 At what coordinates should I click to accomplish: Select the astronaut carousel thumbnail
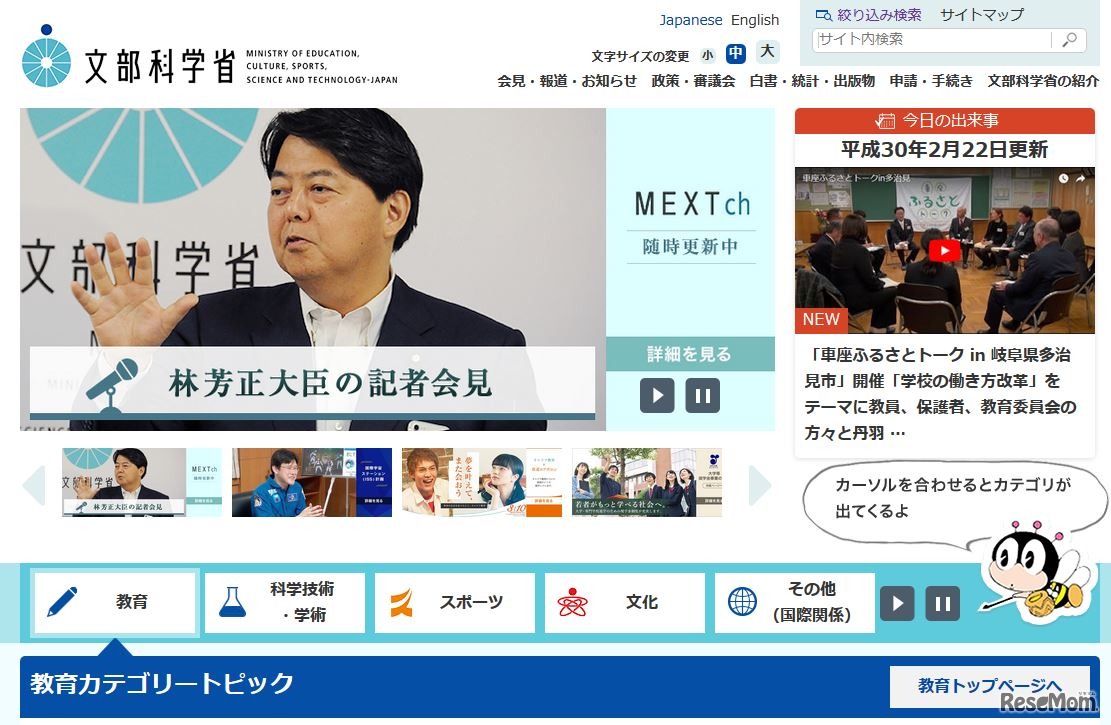tap(312, 482)
